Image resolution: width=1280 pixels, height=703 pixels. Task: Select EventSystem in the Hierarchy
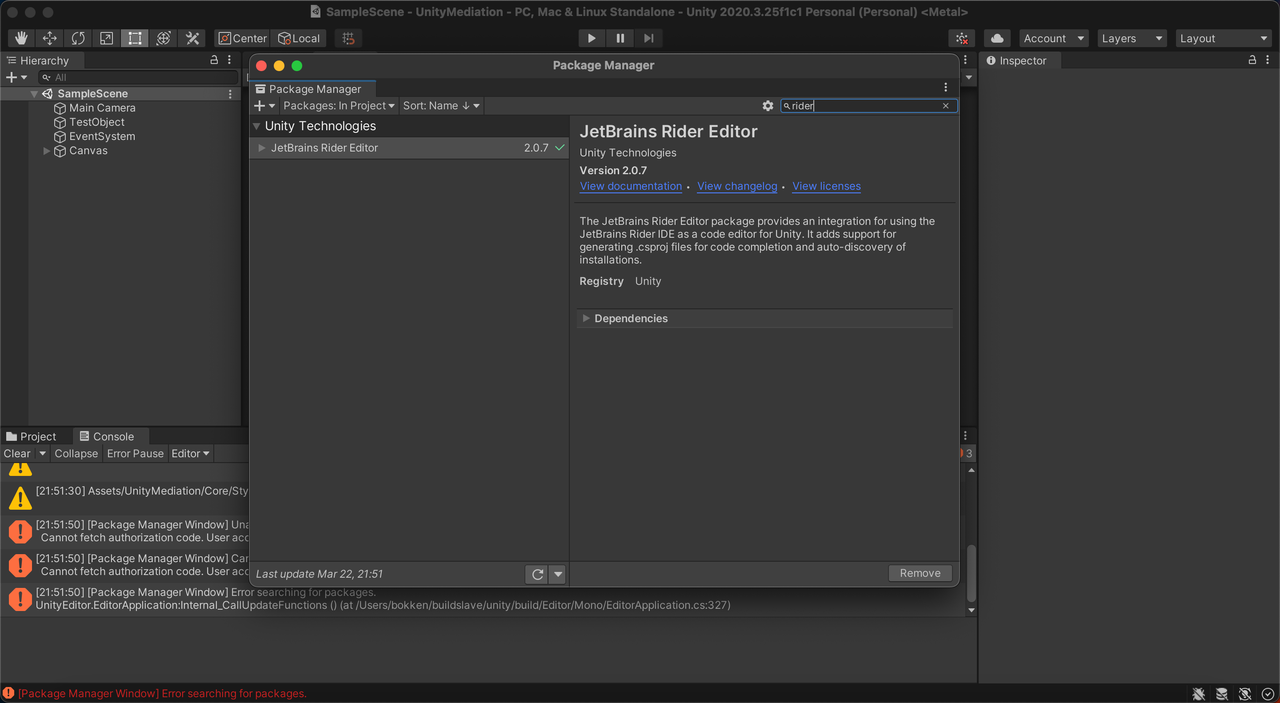point(102,137)
